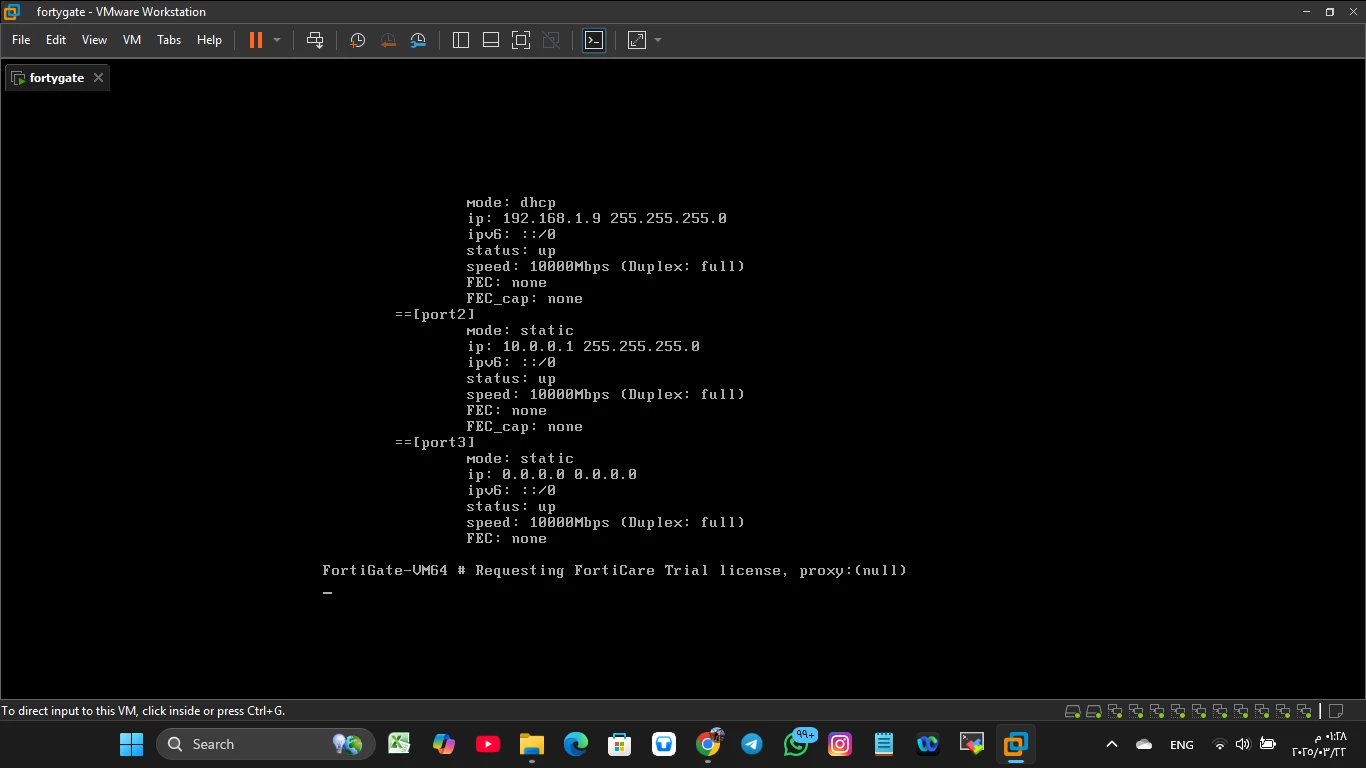This screenshot has height=768, width=1366.
Task: Open the Windows Start menu
Action: [131, 744]
